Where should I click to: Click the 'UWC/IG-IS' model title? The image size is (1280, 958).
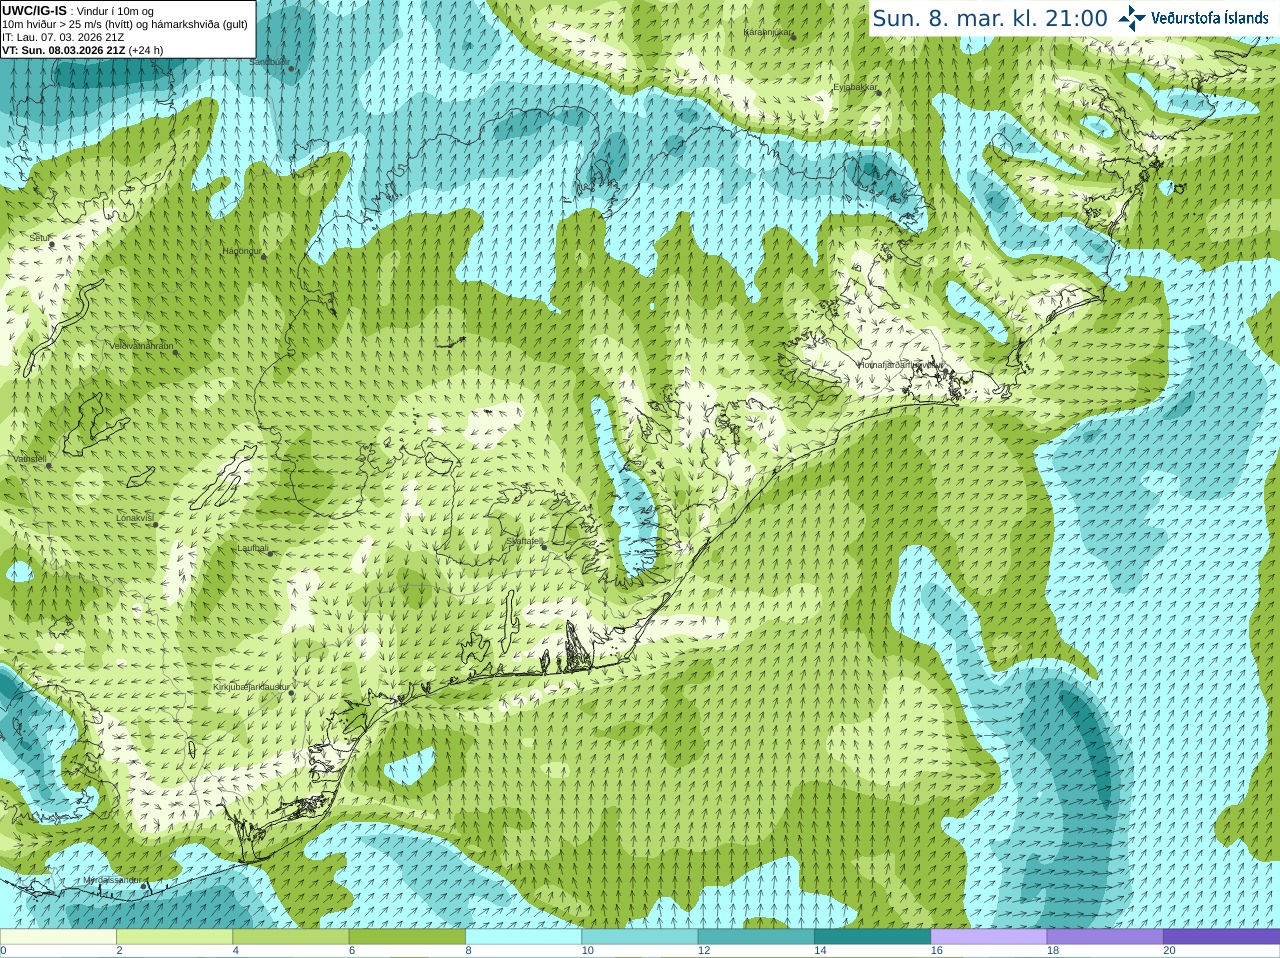(34, 10)
